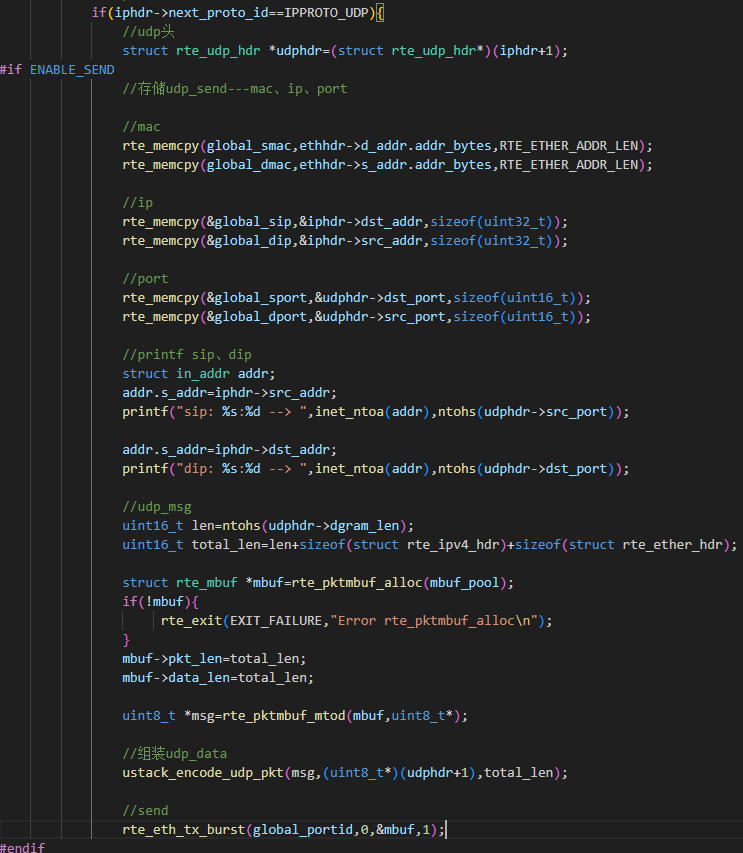Click the printf "dip: %s:%d" line

click(376, 469)
